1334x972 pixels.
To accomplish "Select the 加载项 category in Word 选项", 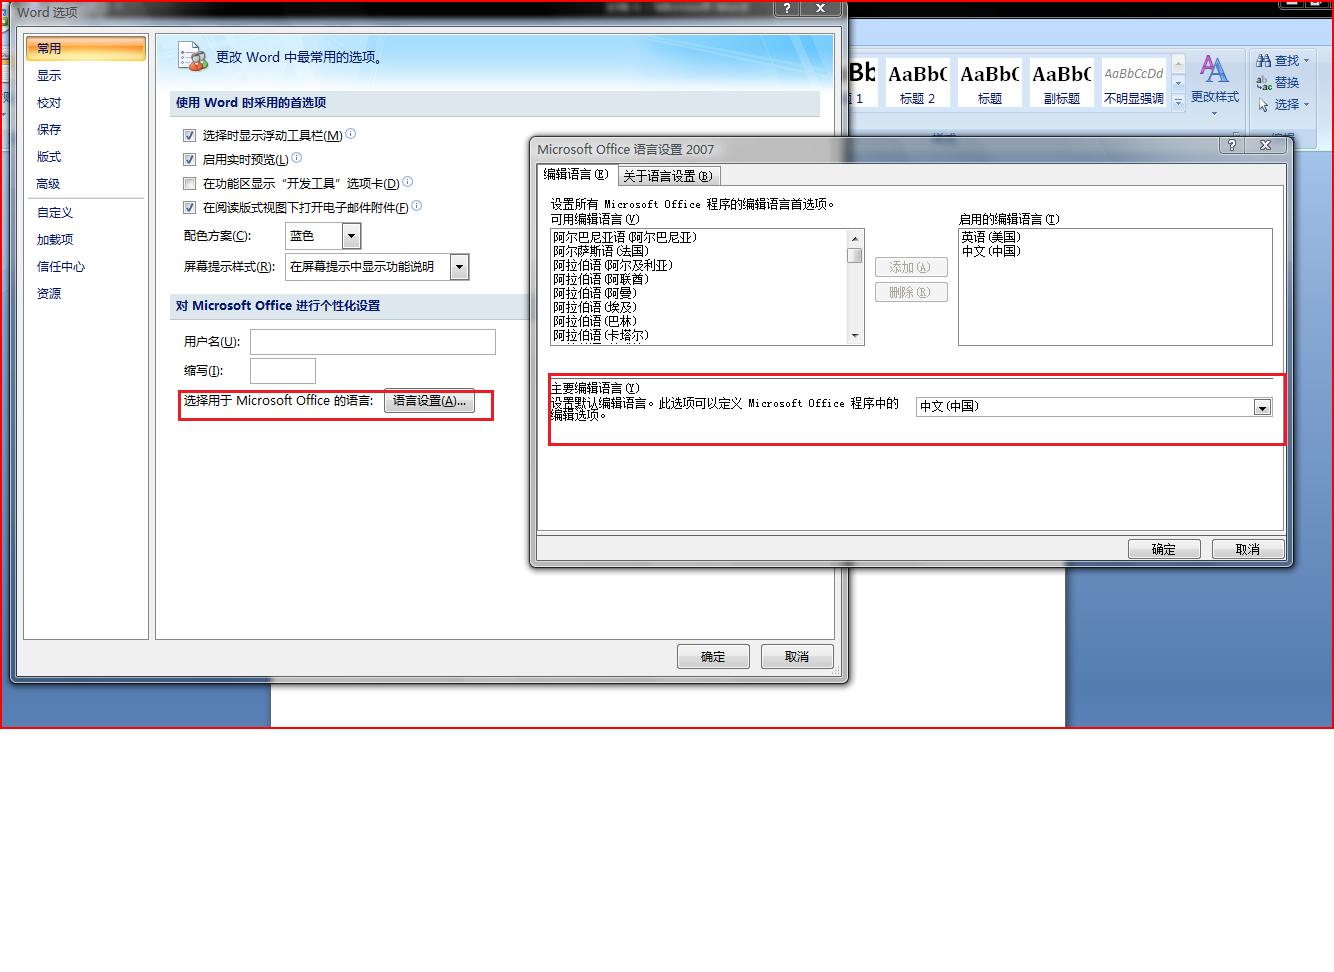I will tap(86, 239).
